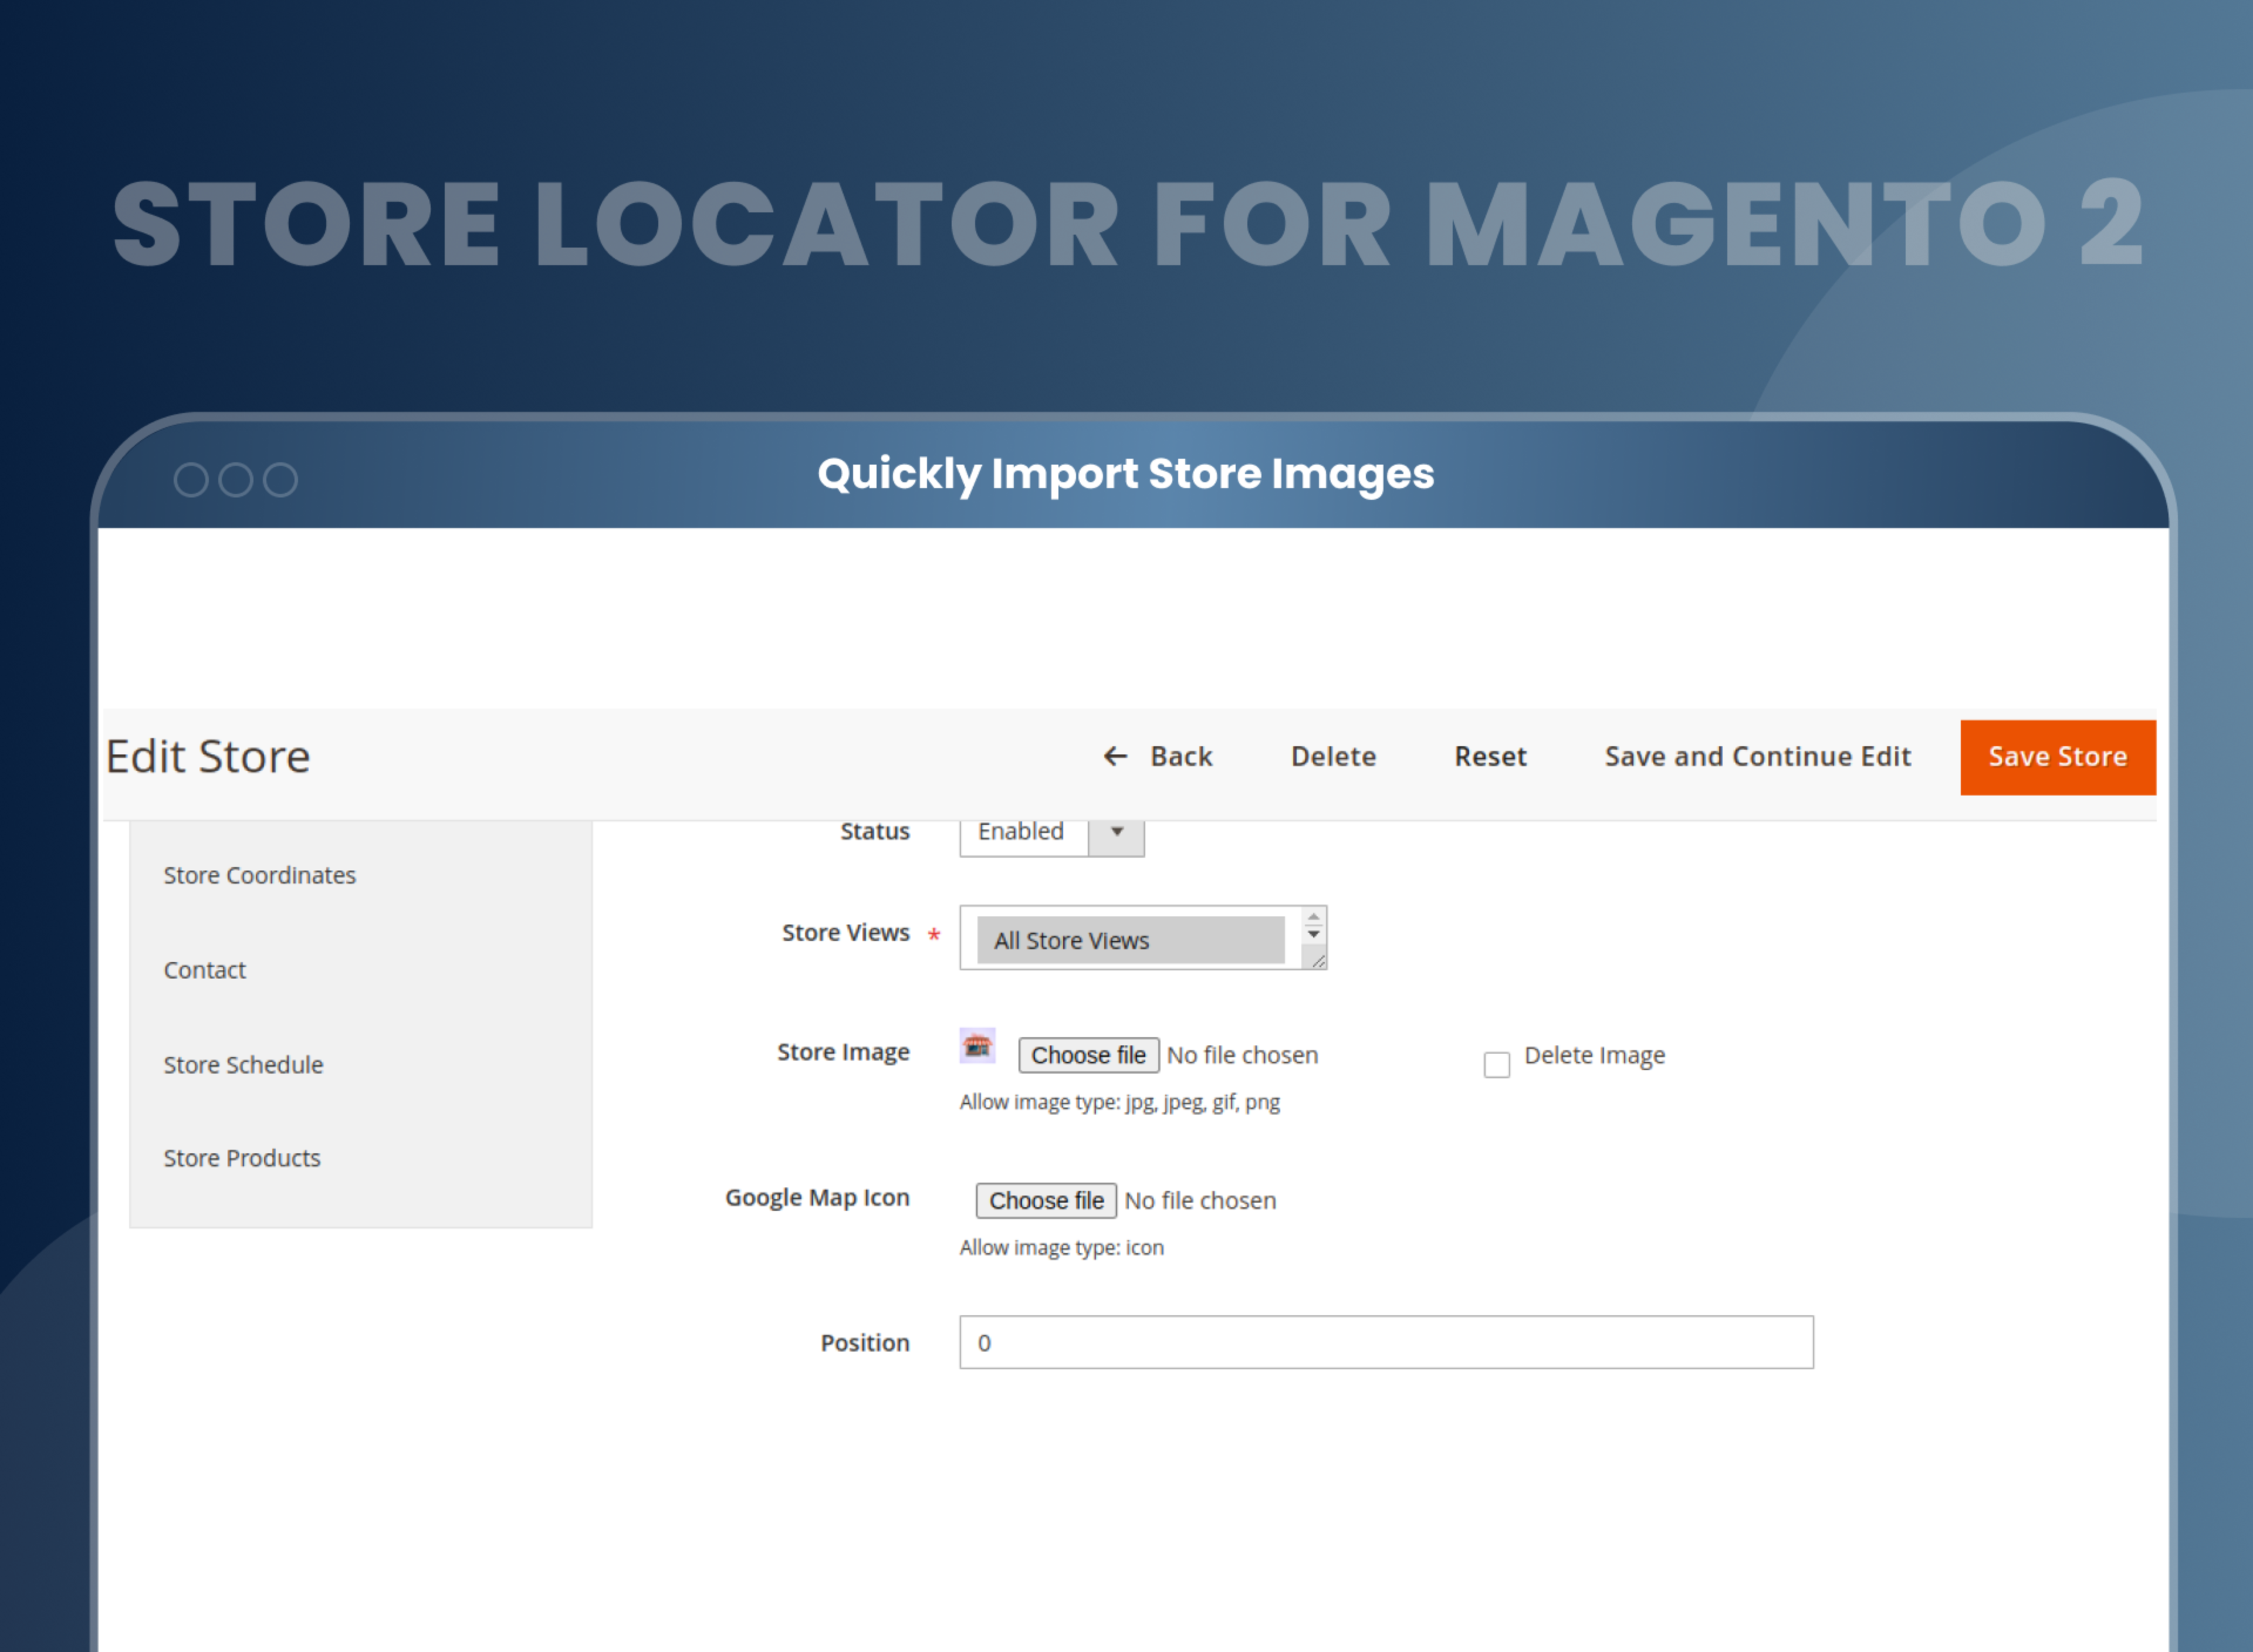Click the store image thumbnail preview
This screenshot has height=1652, width=2253.
977,1046
